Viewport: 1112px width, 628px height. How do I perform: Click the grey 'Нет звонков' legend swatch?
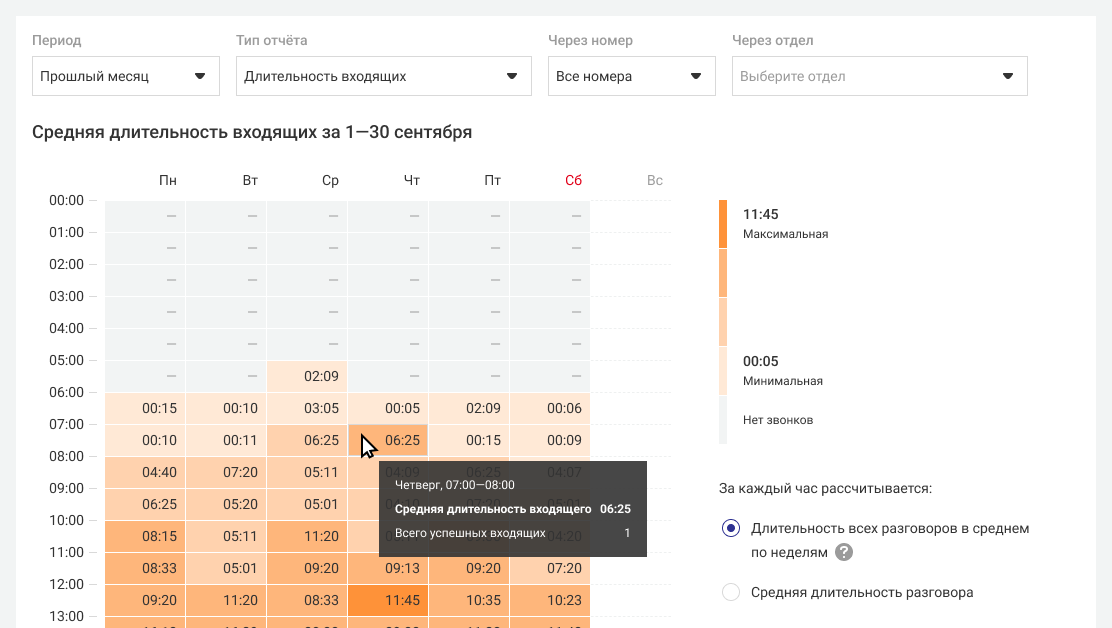tap(723, 420)
